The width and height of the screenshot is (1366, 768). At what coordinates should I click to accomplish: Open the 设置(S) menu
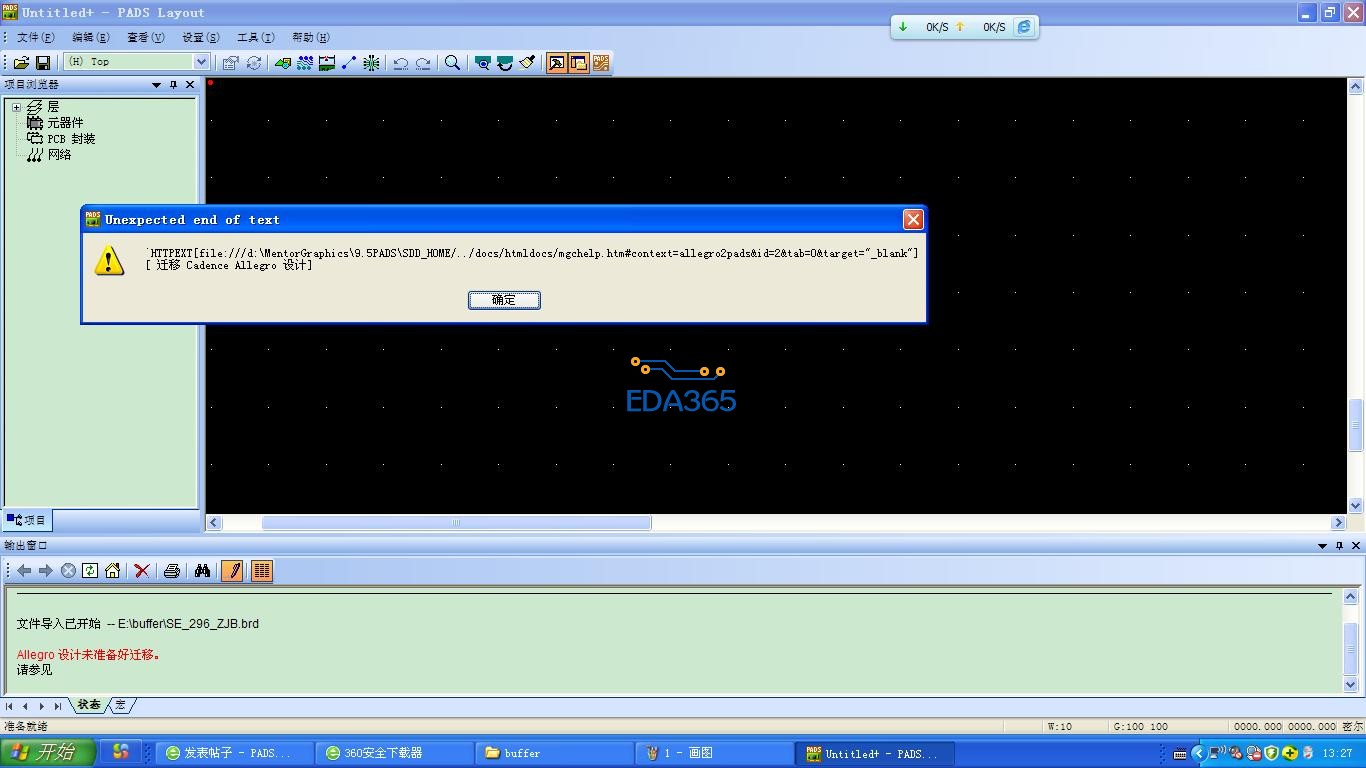tap(201, 37)
